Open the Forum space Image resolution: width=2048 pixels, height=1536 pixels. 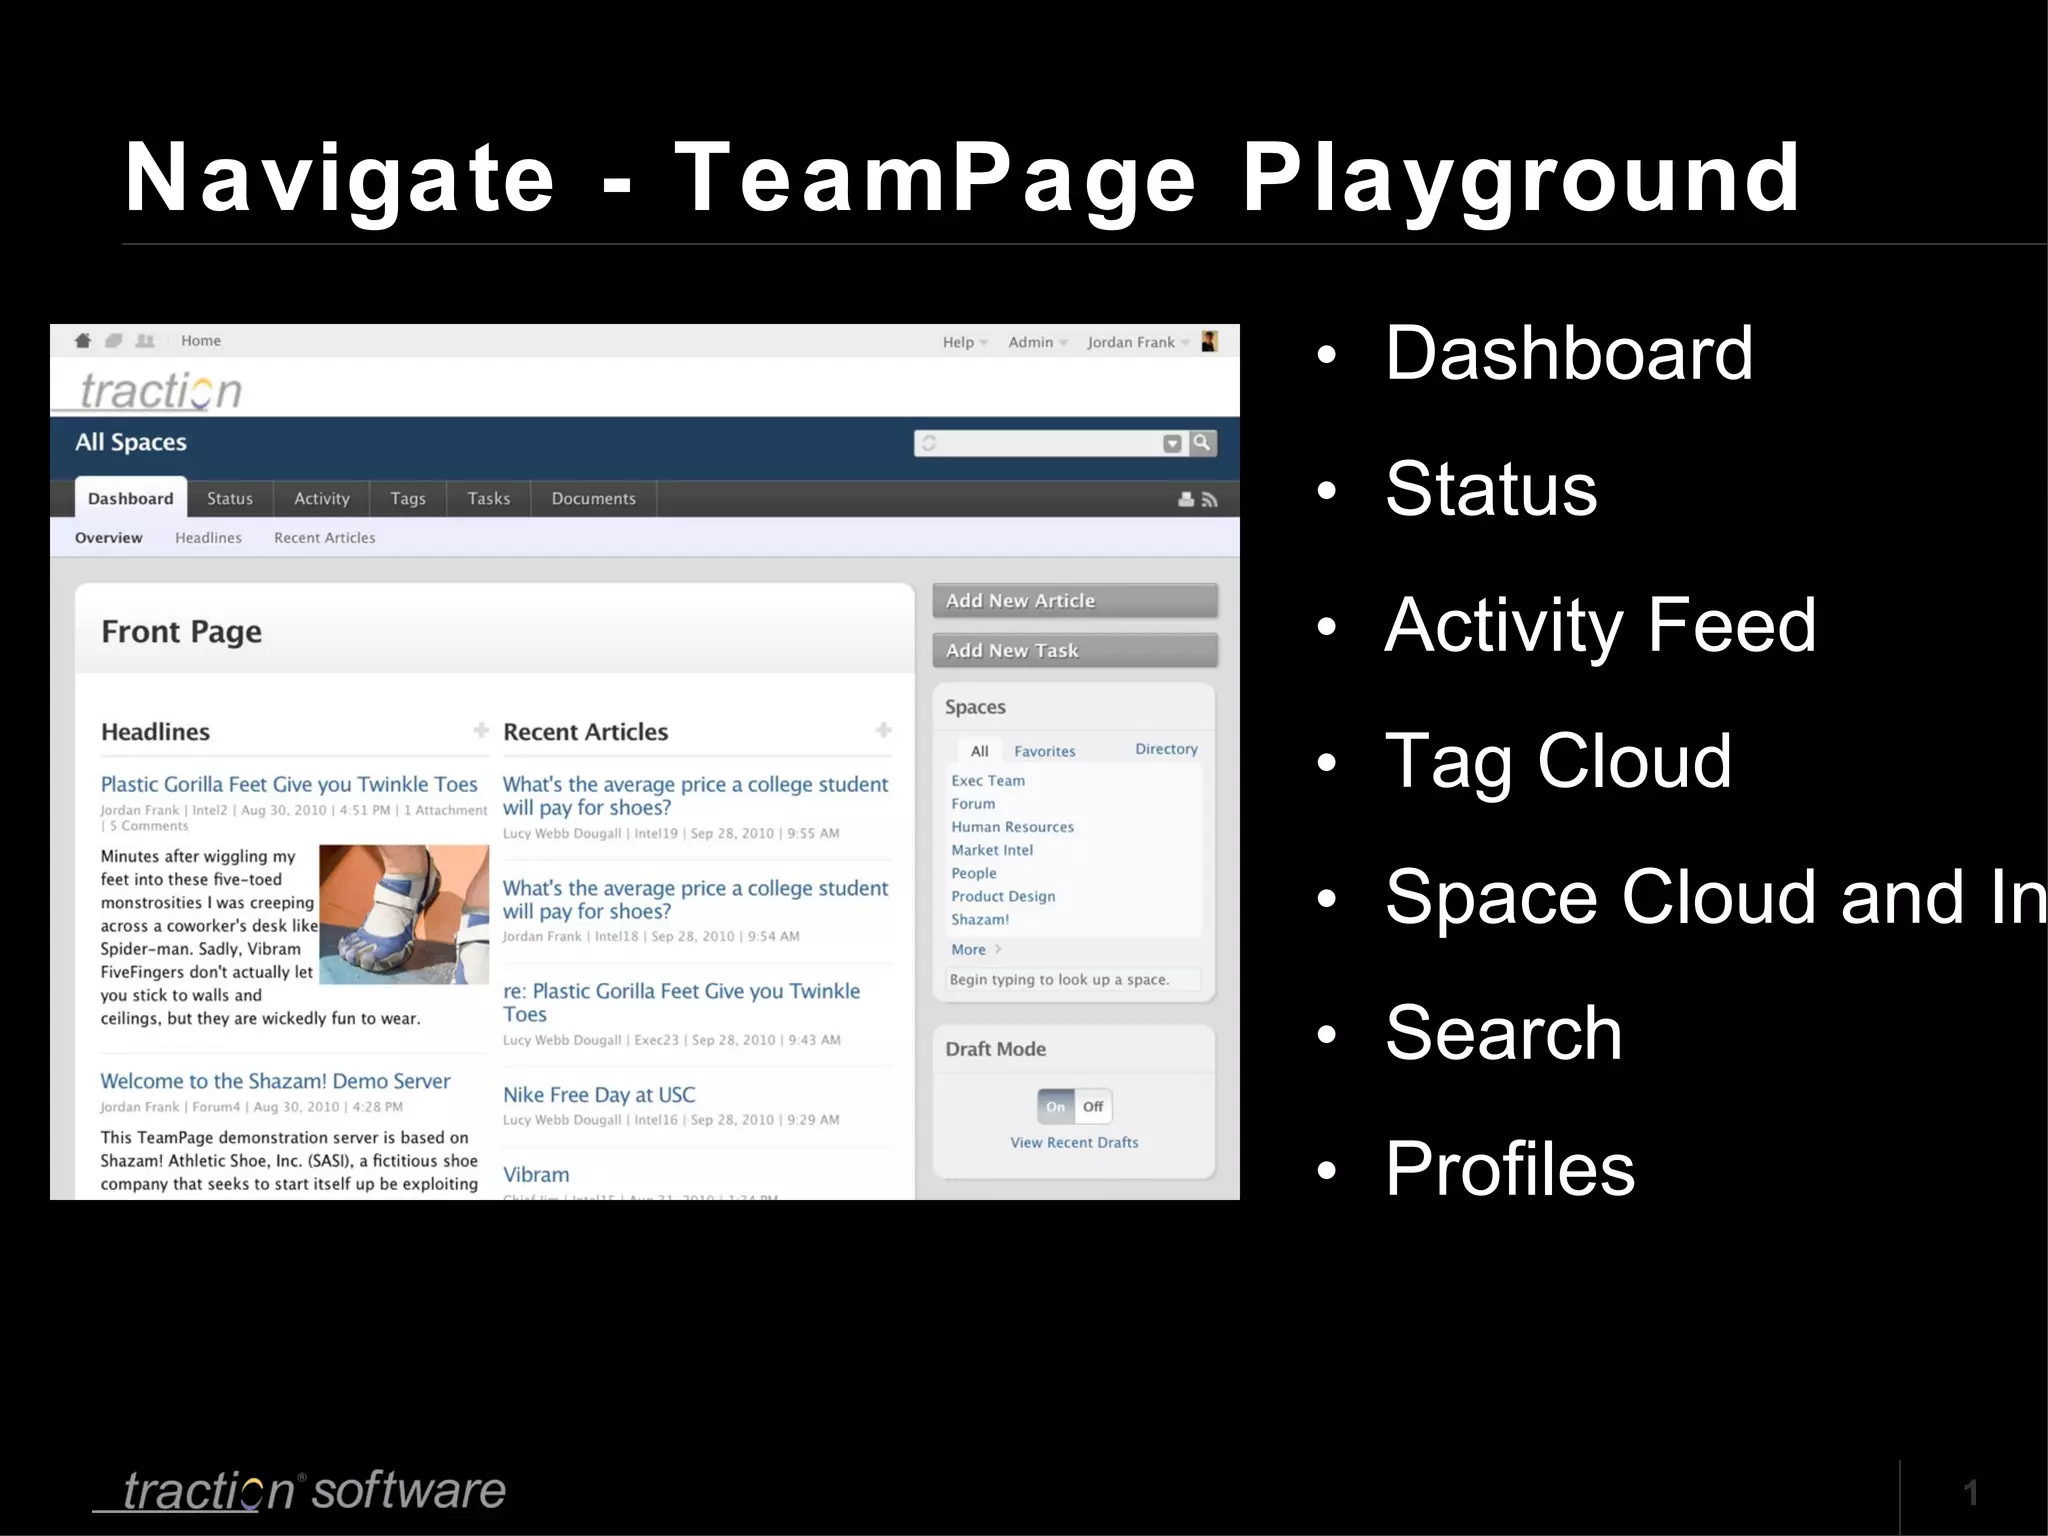click(973, 804)
